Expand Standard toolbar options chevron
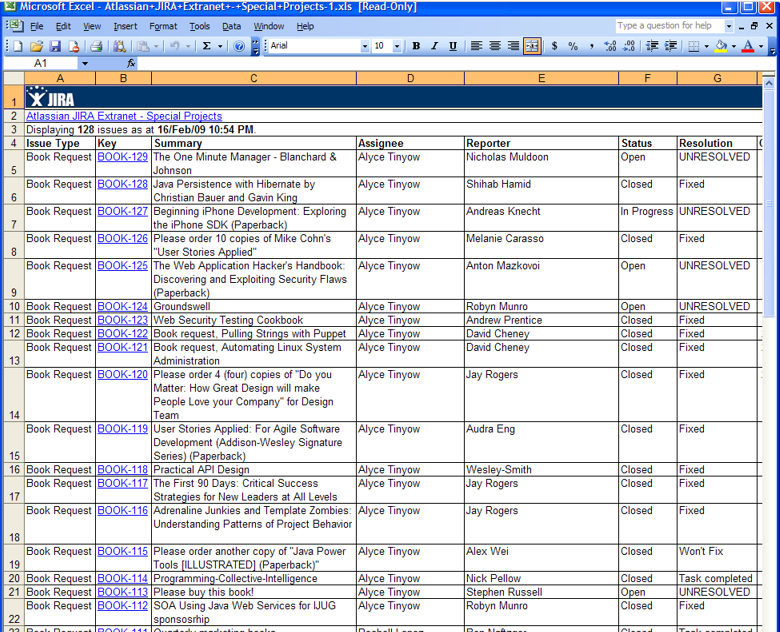 pos(255,46)
